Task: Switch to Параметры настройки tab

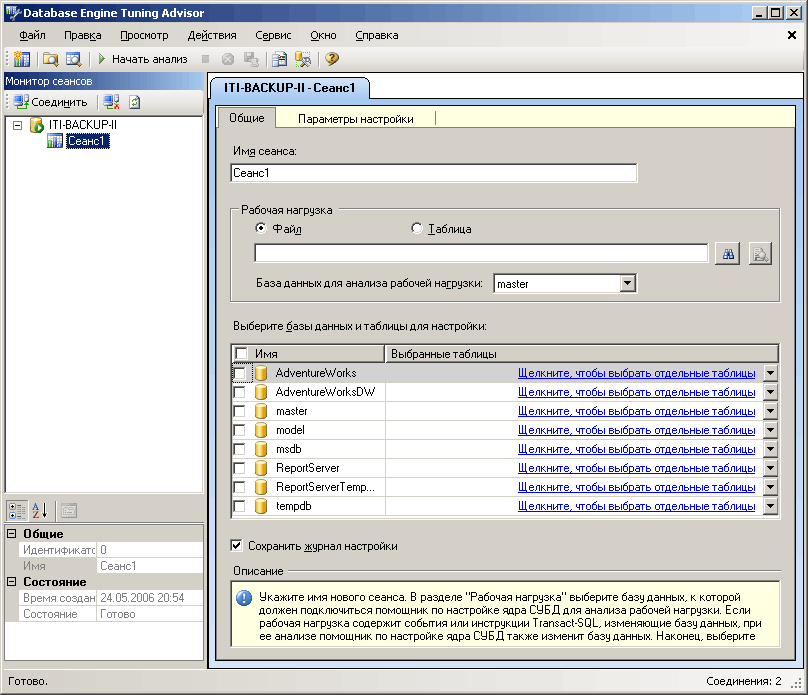Action: (355, 119)
